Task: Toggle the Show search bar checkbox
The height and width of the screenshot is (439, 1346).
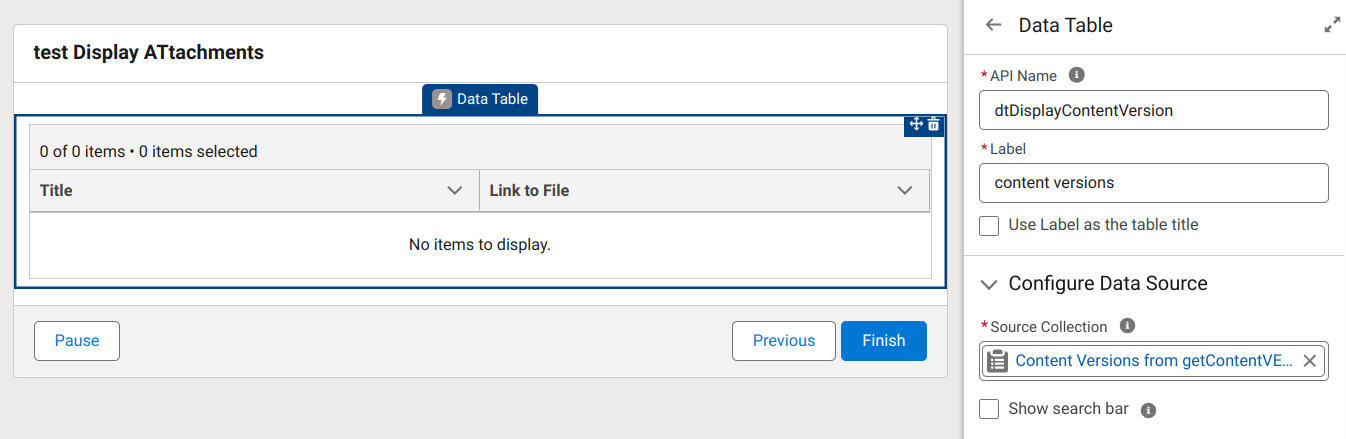Action: 989,409
